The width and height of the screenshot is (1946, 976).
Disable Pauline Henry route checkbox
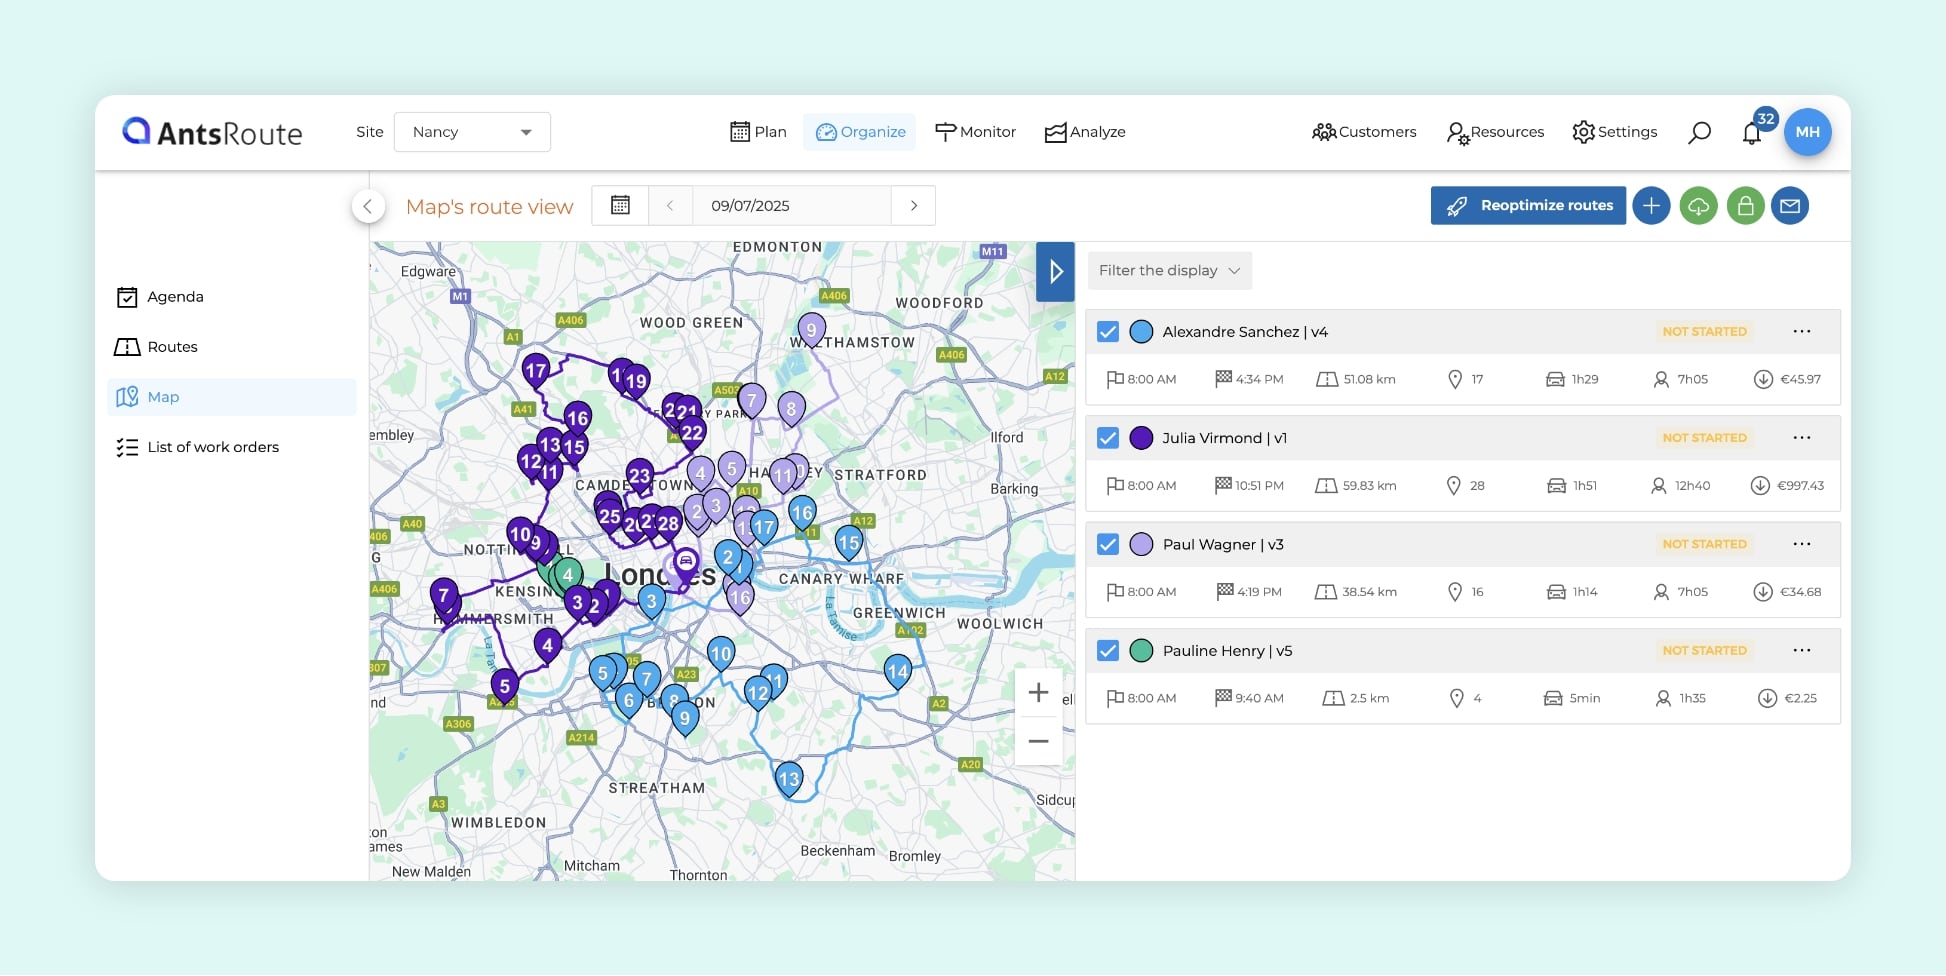pyautogui.click(x=1108, y=651)
